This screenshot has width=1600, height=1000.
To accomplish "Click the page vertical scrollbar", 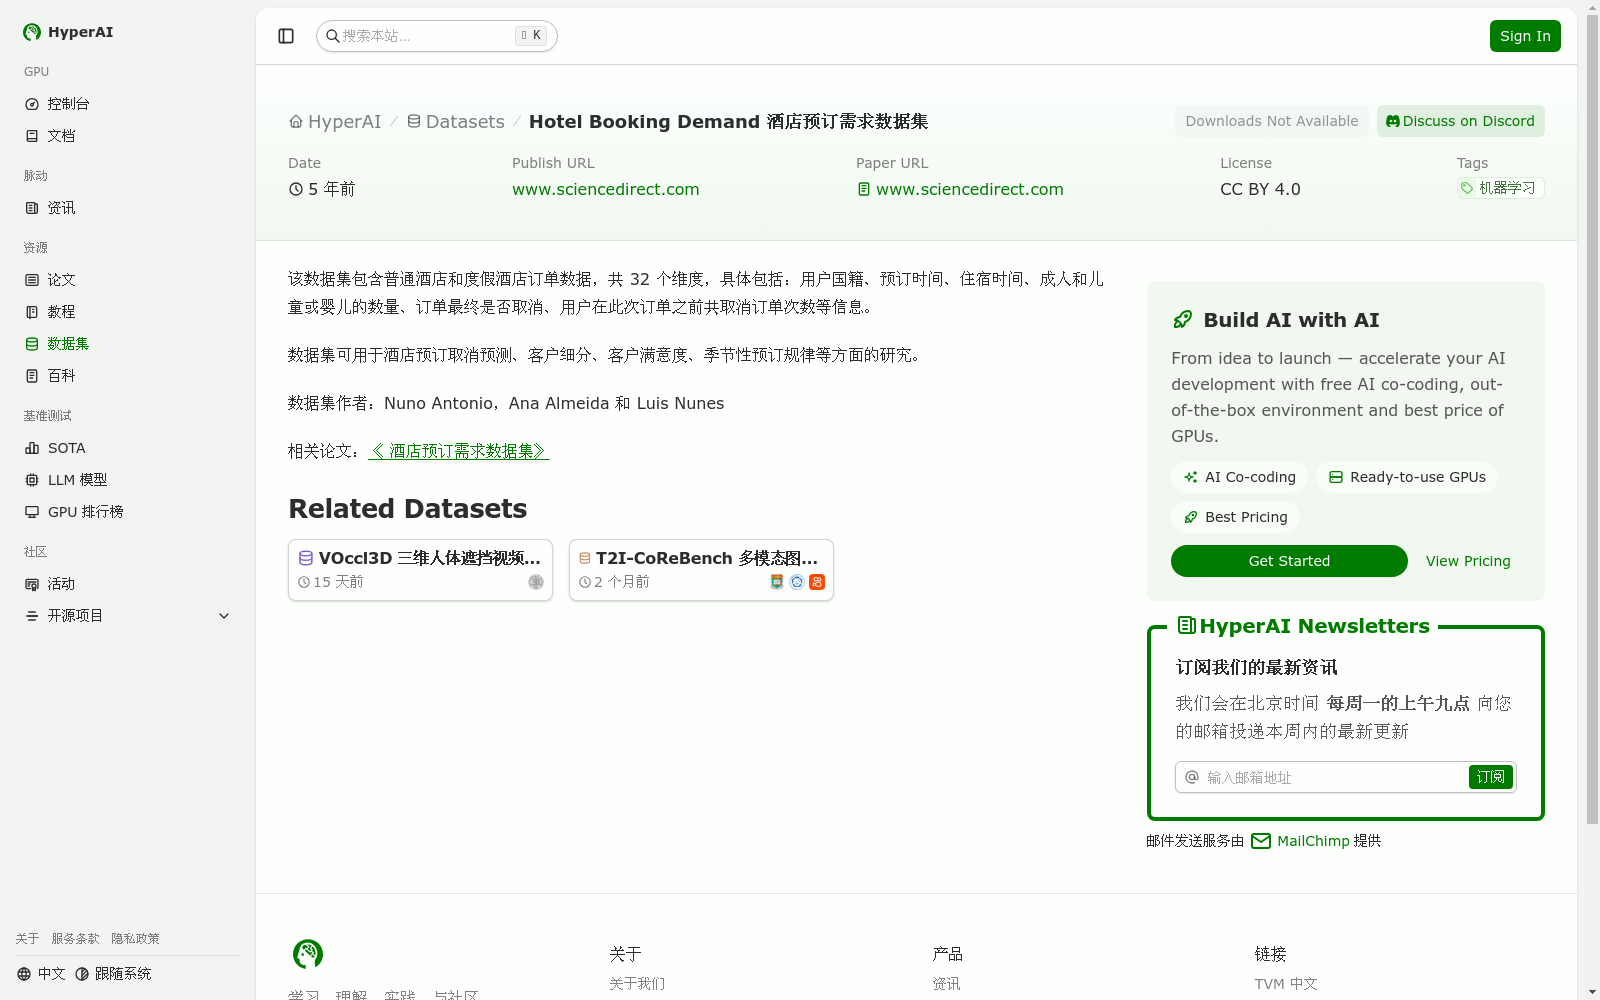I will [x=1592, y=420].
